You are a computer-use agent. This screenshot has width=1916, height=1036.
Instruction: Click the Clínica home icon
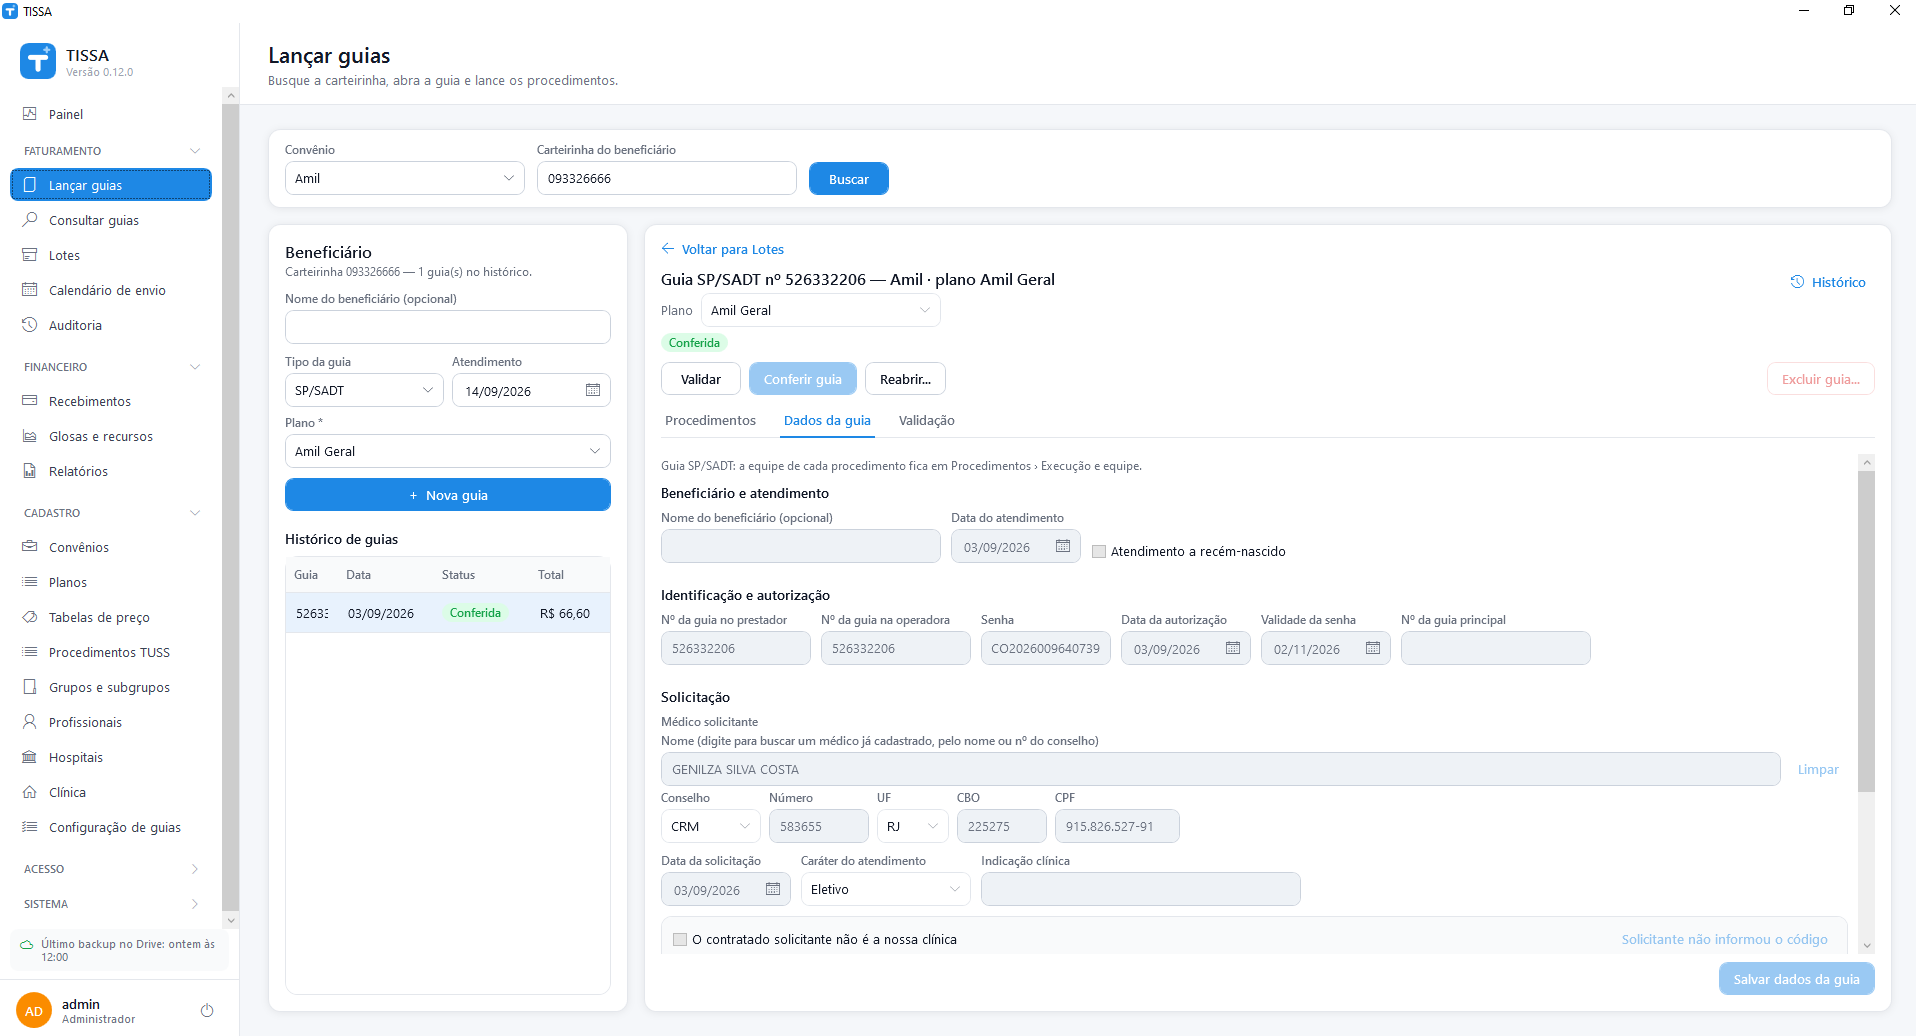click(x=30, y=792)
